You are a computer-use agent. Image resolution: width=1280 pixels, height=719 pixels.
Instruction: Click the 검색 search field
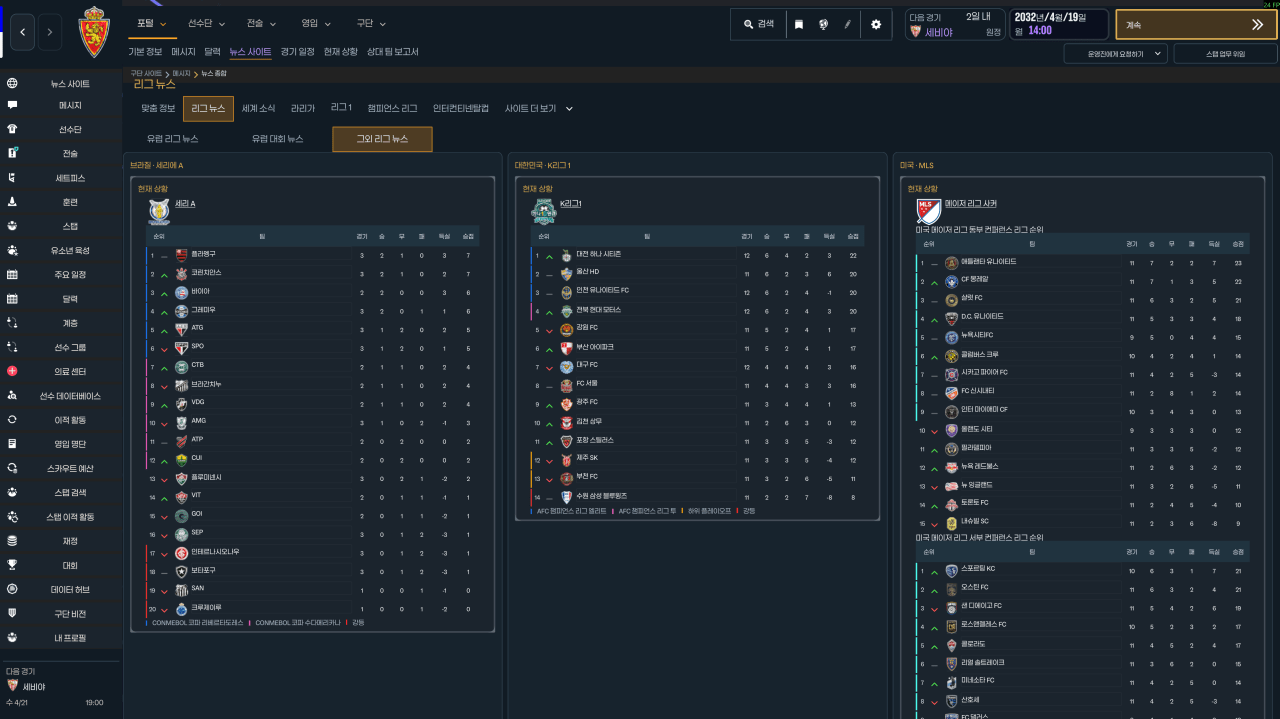point(758,24)
